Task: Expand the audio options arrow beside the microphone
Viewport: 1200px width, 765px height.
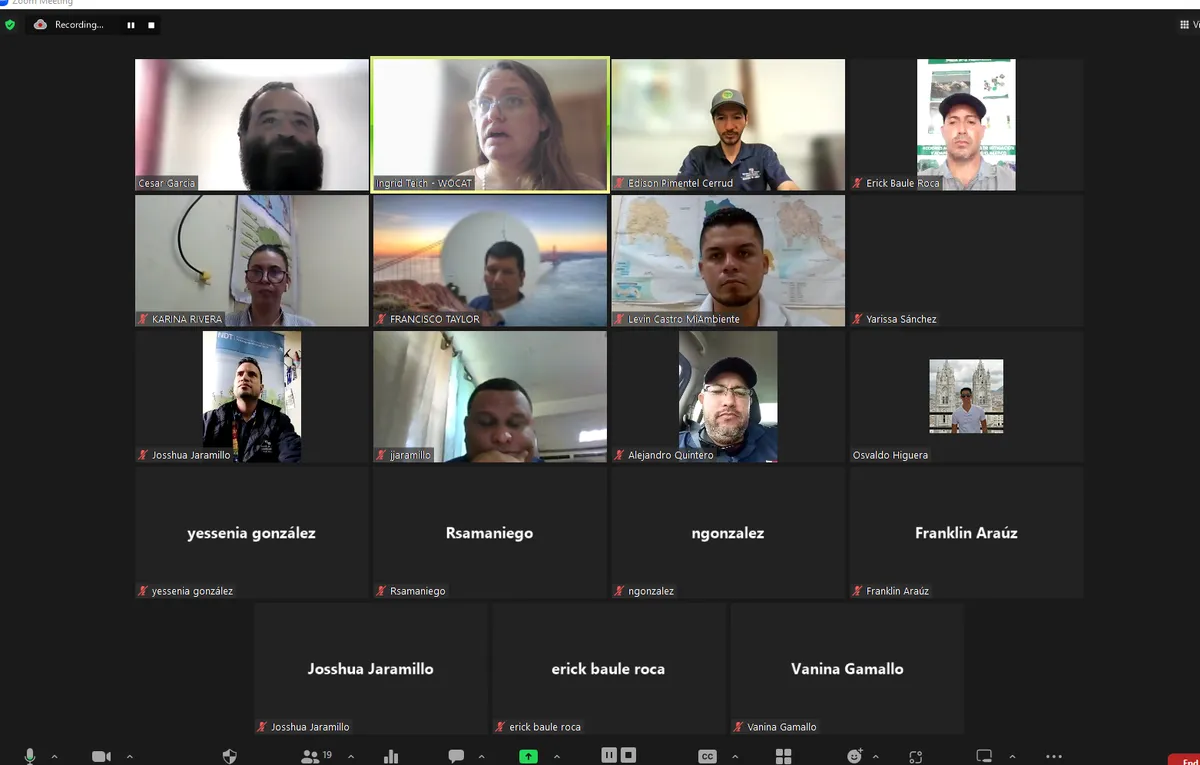Action: (x=54, y=756)
